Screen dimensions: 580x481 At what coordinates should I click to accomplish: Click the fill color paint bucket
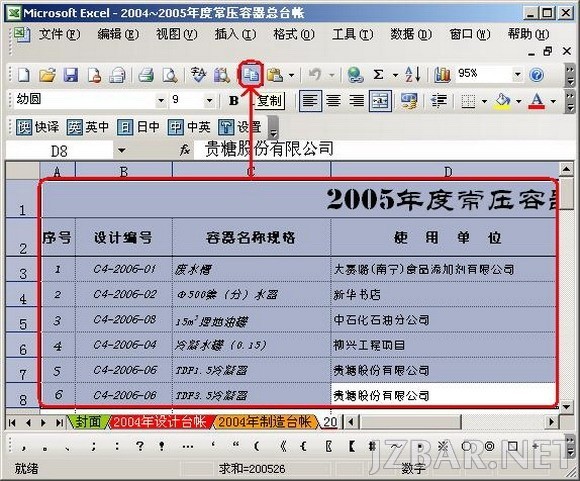(x=502, y=101)
